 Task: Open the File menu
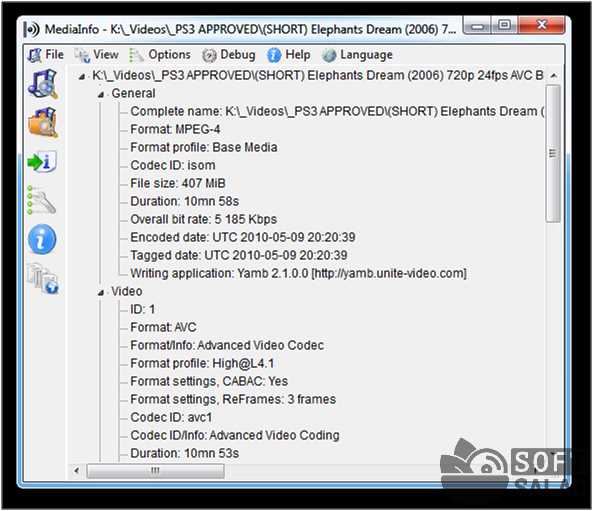tap(45, 55)
